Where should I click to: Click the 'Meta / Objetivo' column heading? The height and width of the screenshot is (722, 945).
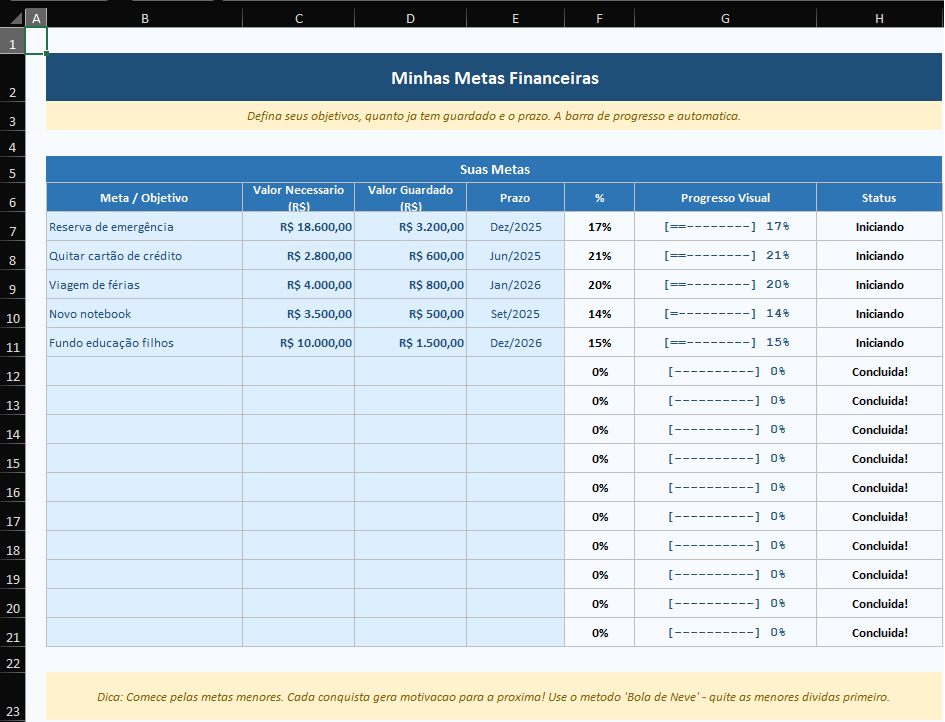[x=144, y=198]
